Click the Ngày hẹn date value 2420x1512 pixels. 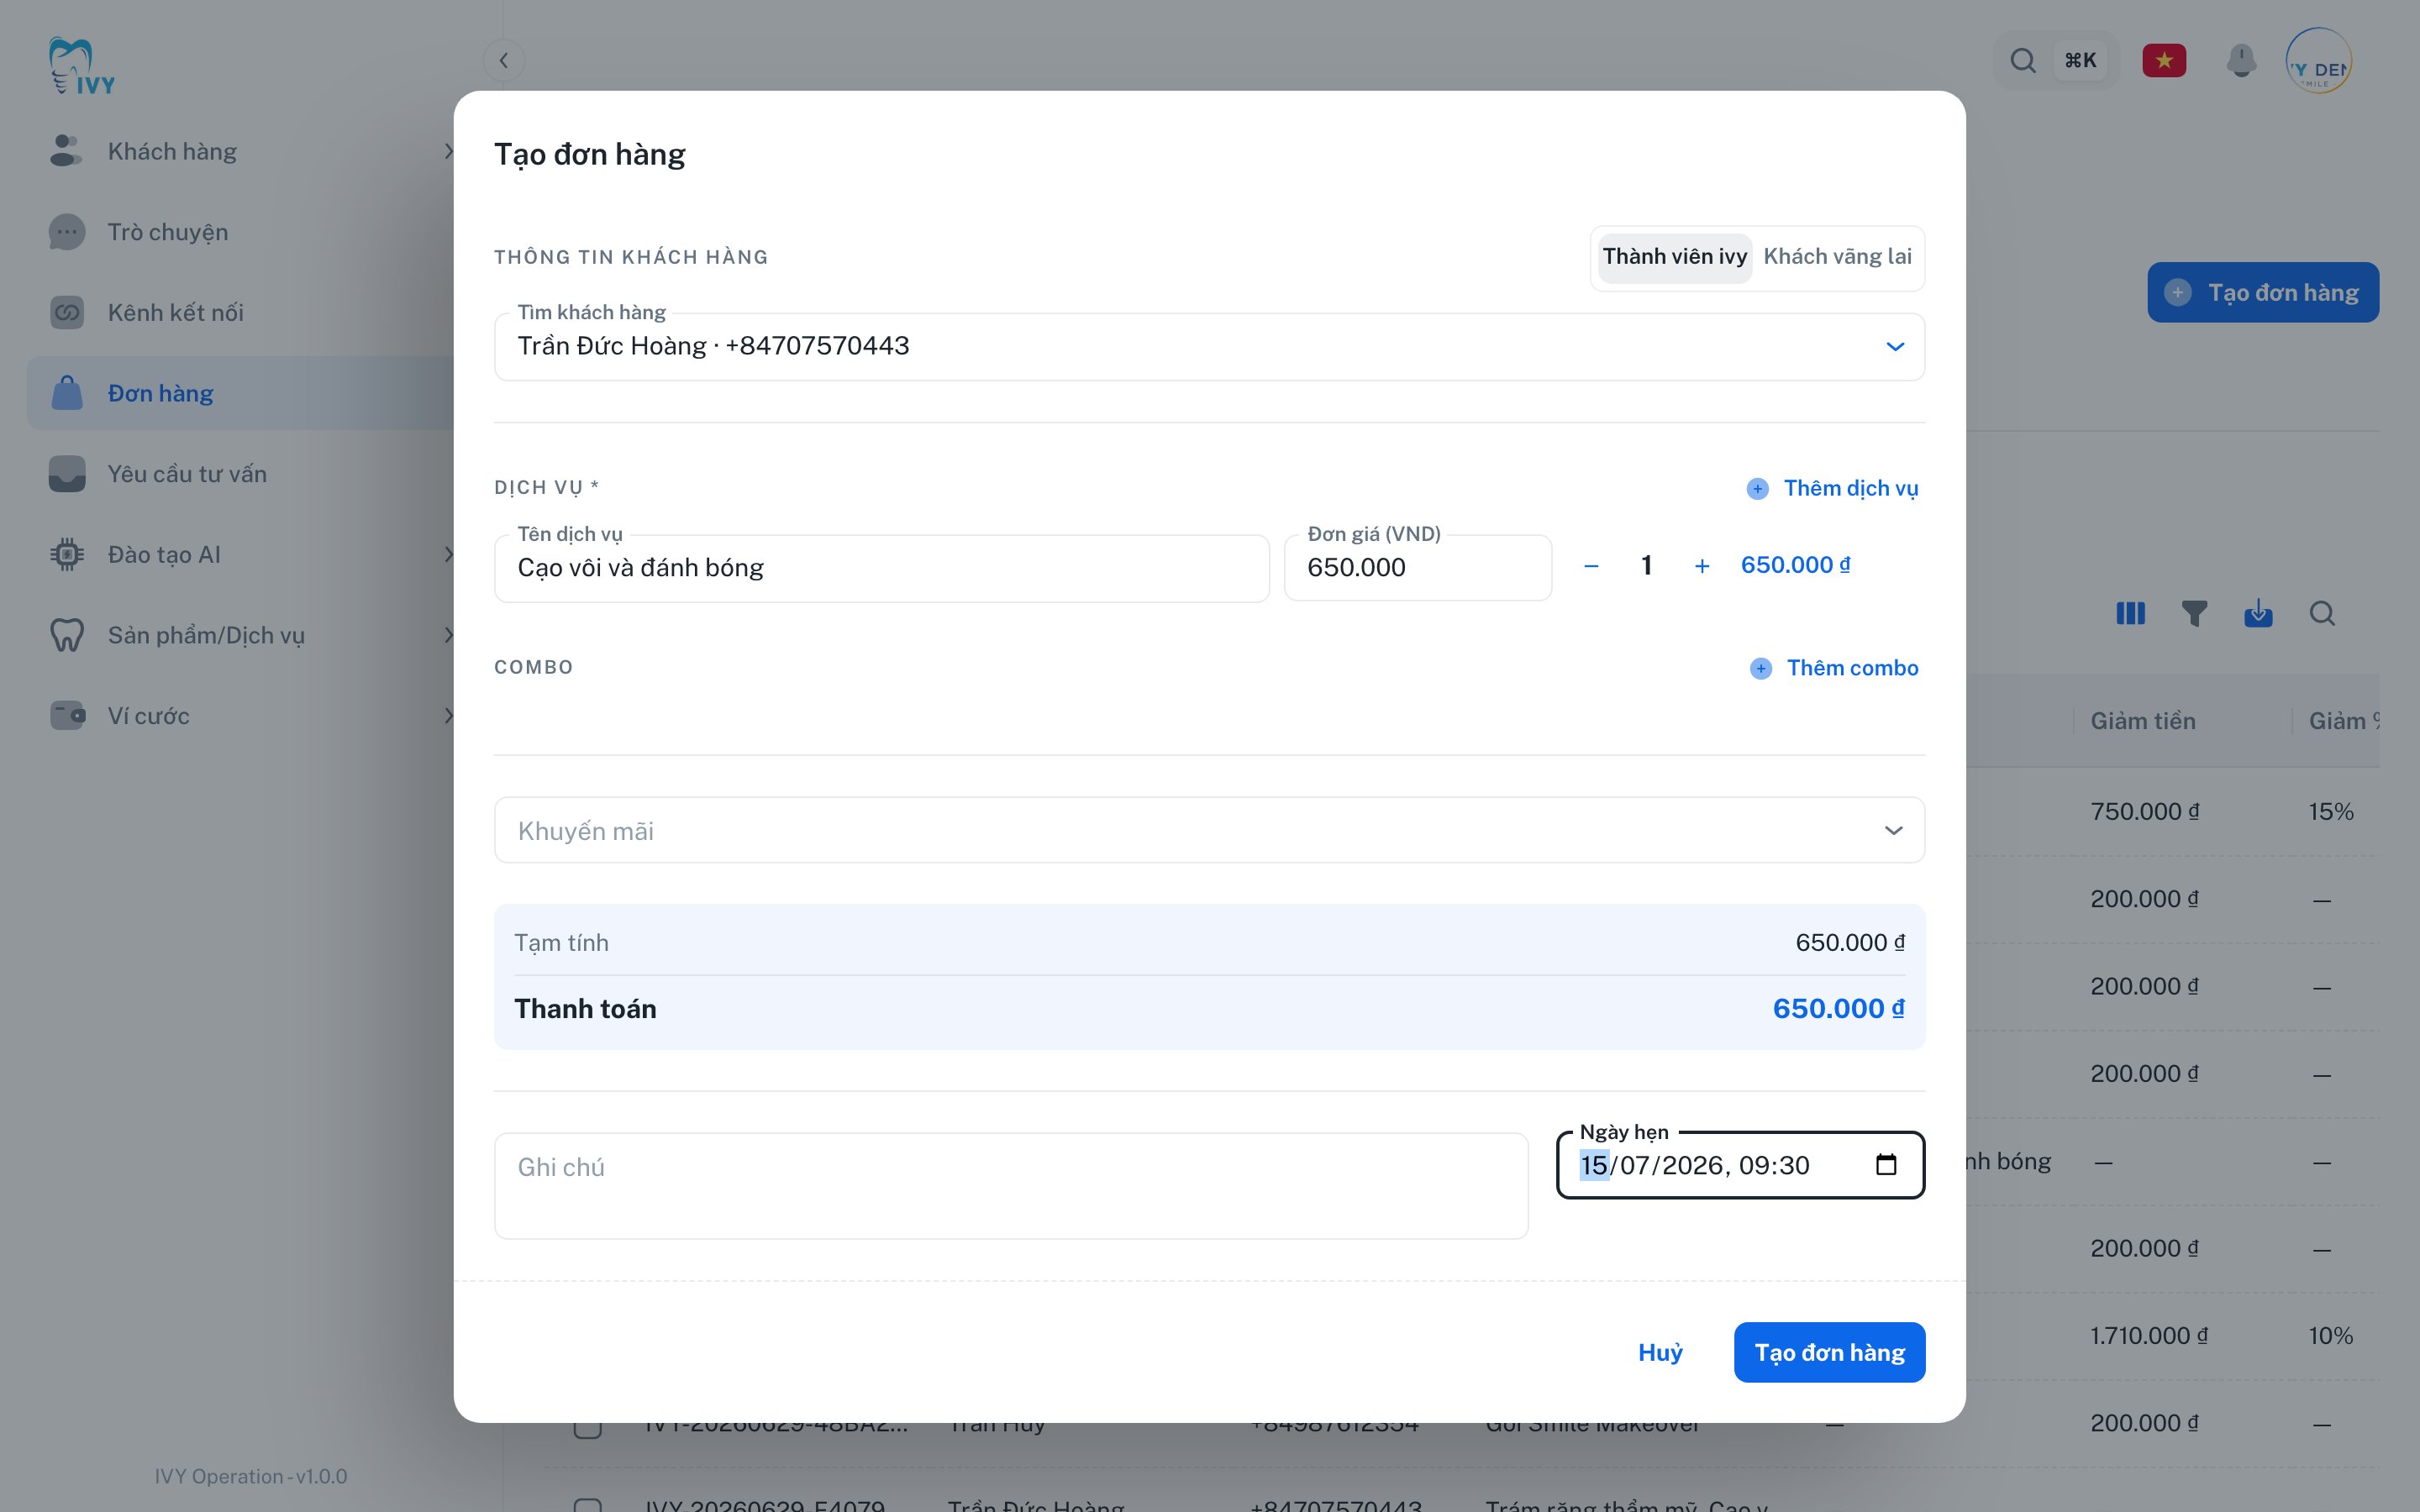click(x=1694, y=1166)
